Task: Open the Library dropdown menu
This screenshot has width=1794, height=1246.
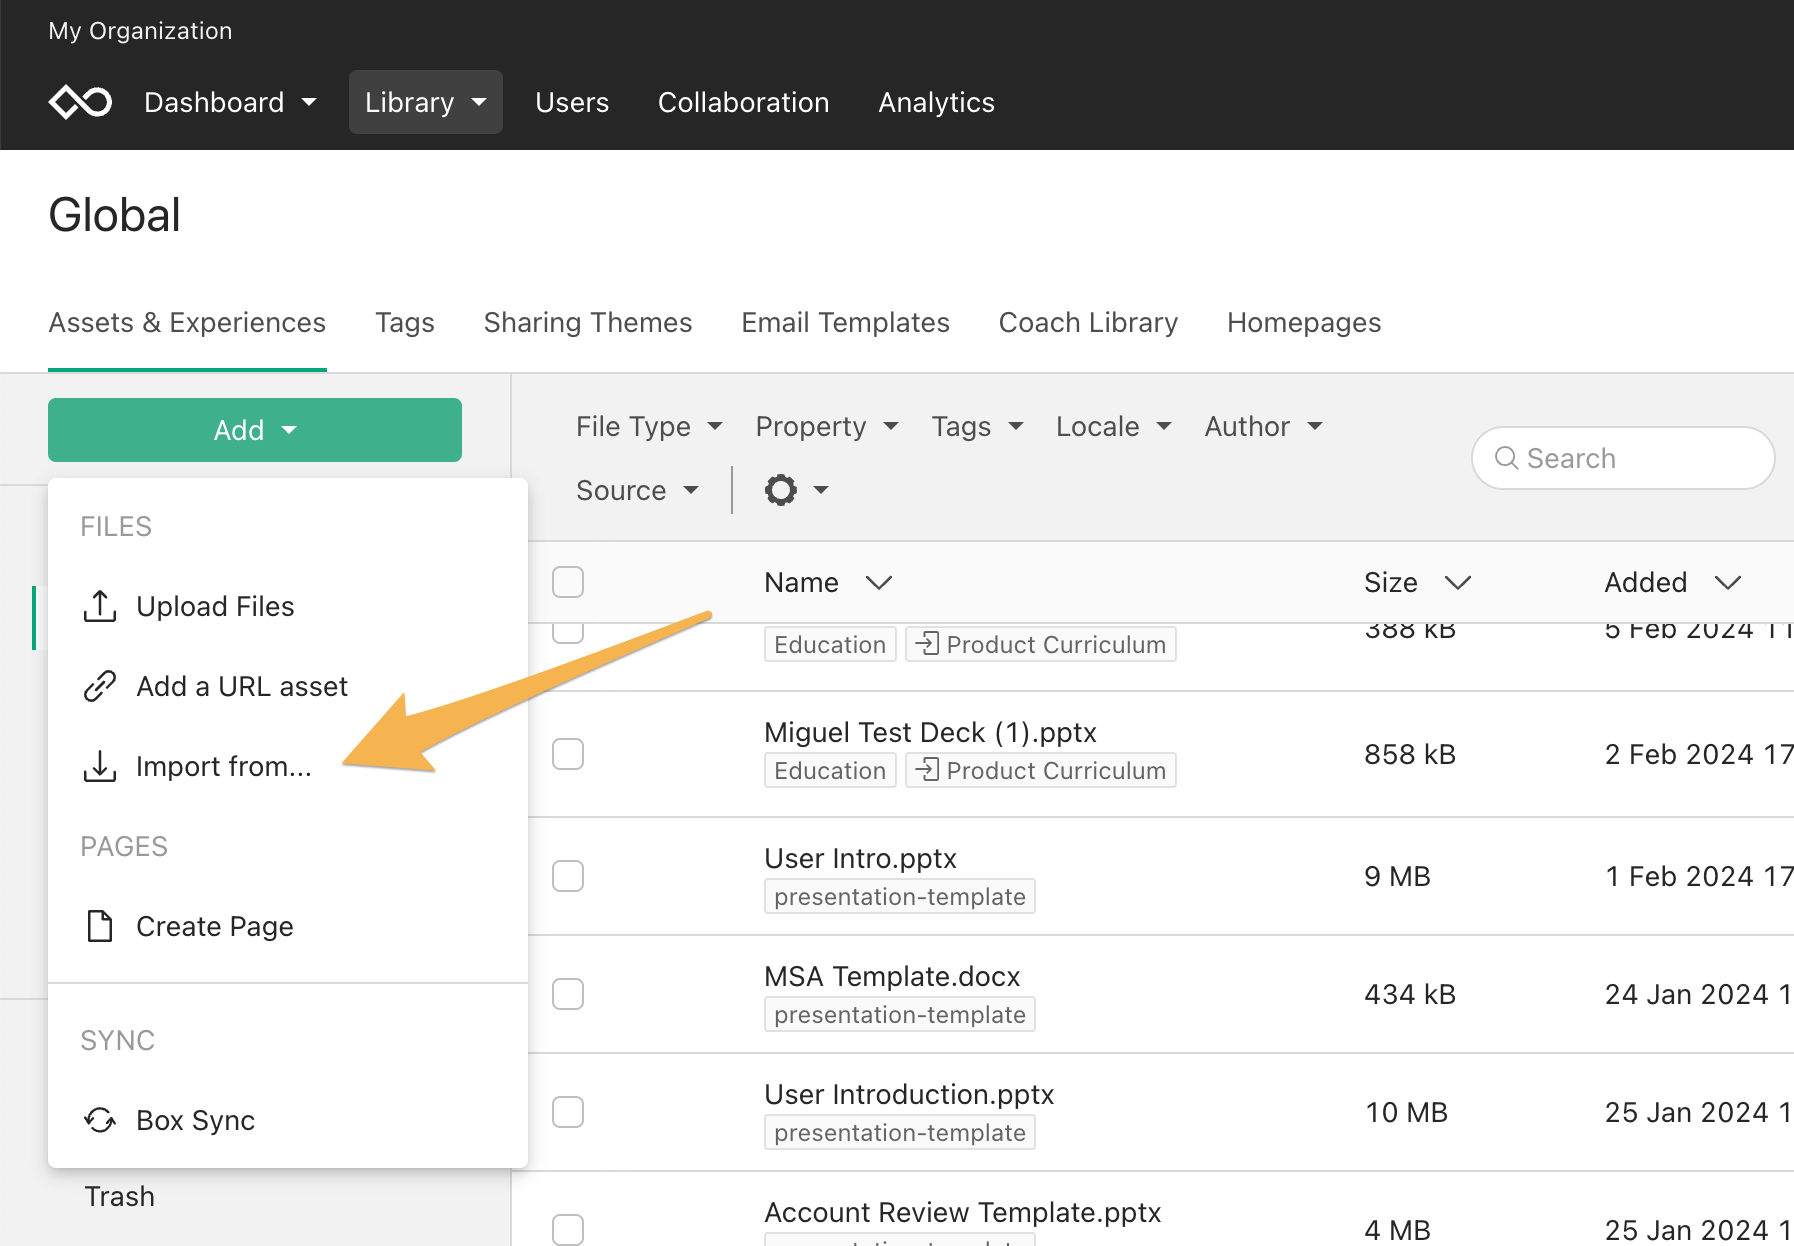Action: click(426, 102)
